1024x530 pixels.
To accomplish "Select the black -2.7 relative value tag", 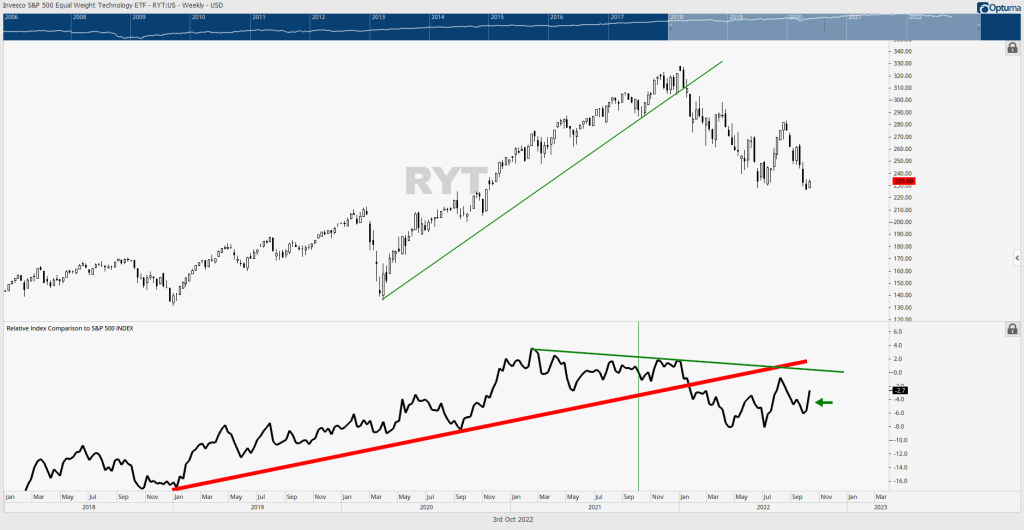I will pos(899,390).
